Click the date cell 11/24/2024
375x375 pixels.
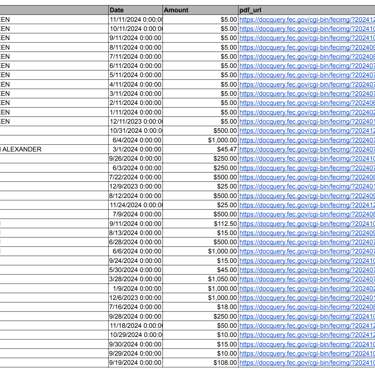coord(136,205)
